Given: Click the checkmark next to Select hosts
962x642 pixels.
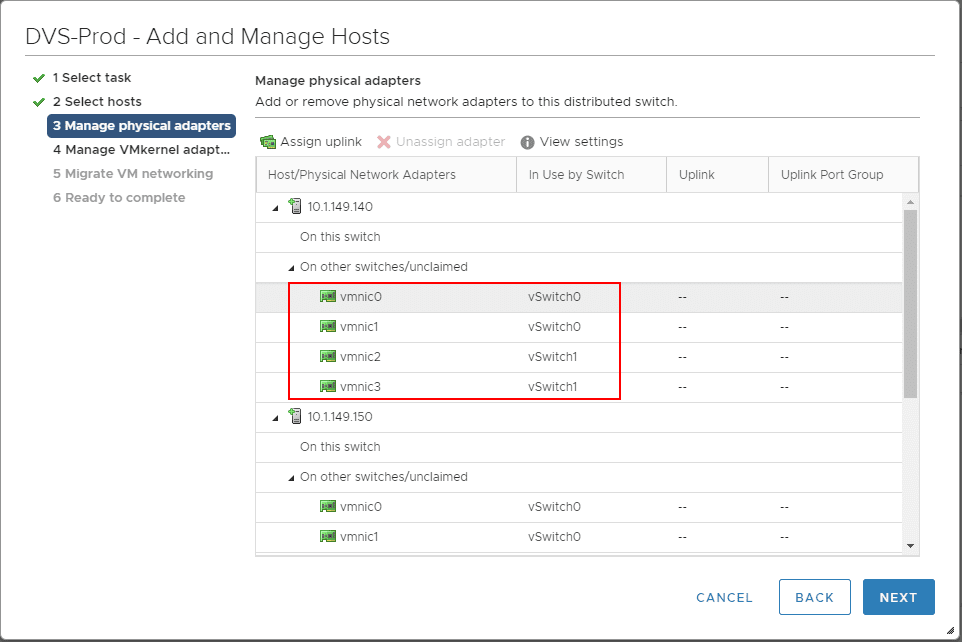Looking at the screenshot, I should (38, 101).
